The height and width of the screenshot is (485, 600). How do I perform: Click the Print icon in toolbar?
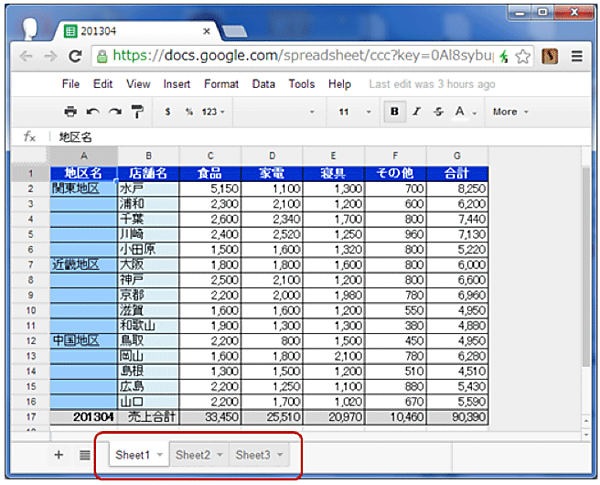(x=70, y=112)
